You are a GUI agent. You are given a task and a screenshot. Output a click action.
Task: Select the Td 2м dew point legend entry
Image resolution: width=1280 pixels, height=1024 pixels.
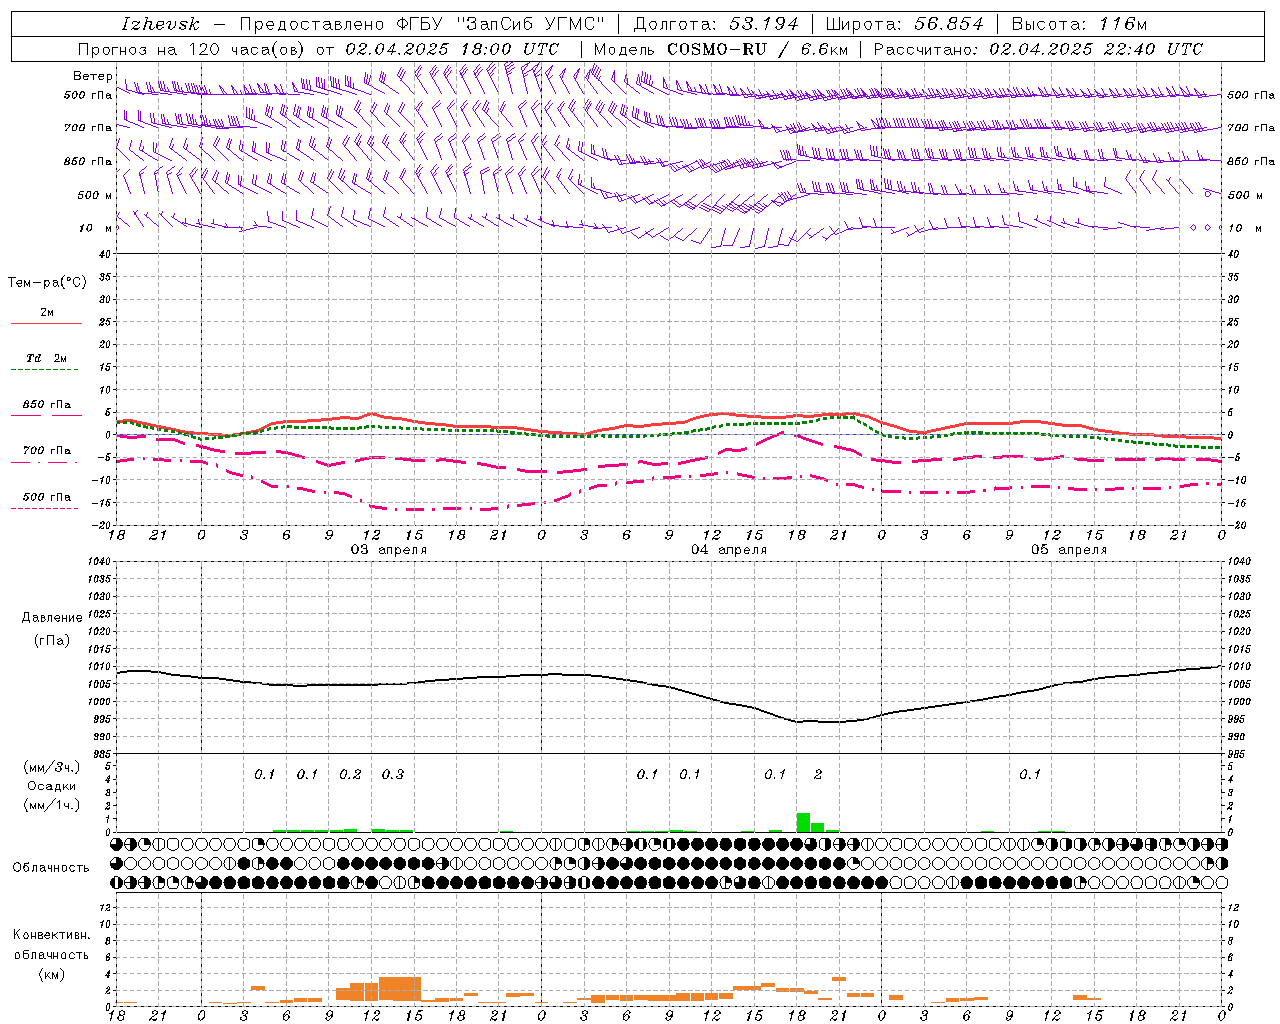[x=46, y=358]
